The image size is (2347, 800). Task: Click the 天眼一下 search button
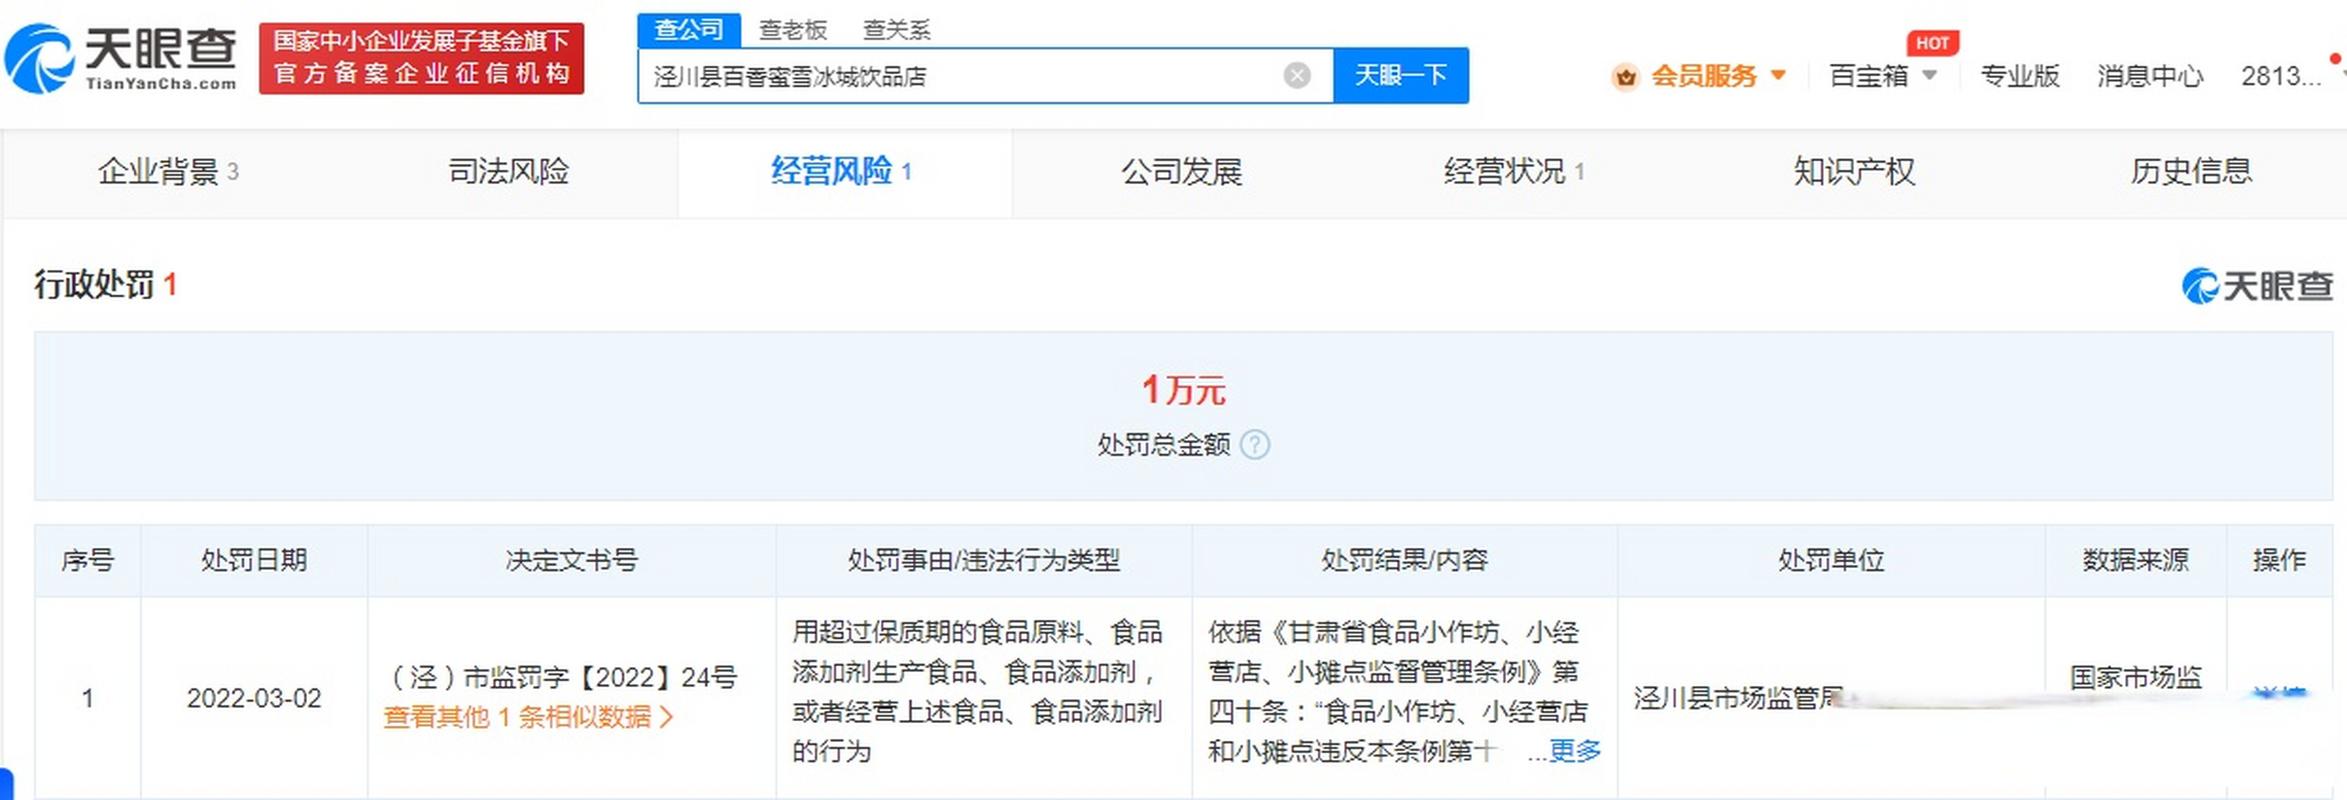tap(1400, 75)
